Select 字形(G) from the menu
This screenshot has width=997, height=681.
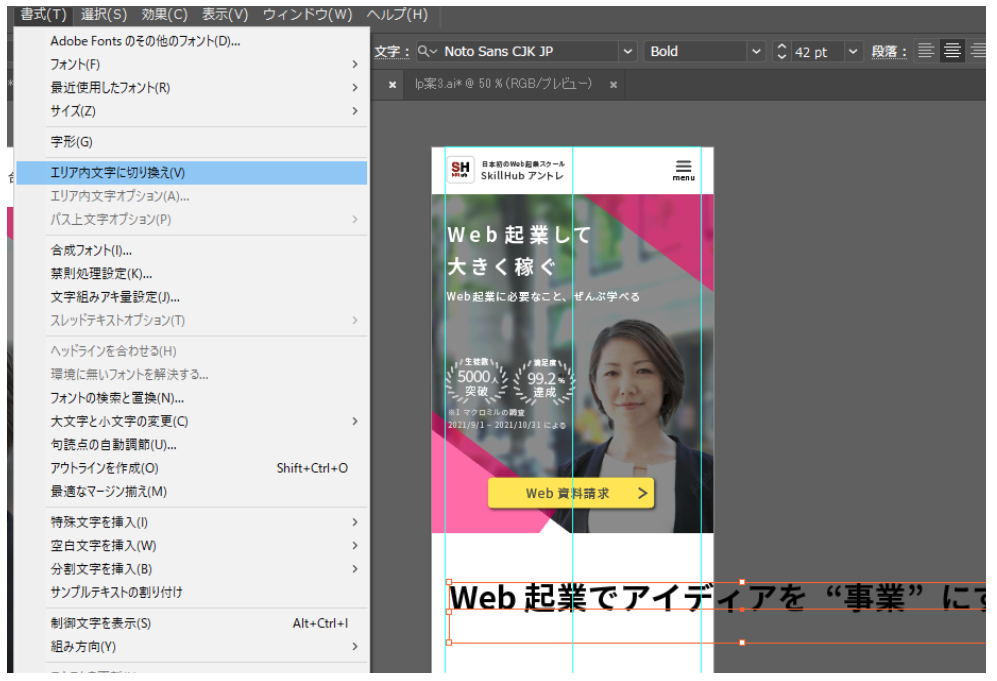[x=191, y=142]
